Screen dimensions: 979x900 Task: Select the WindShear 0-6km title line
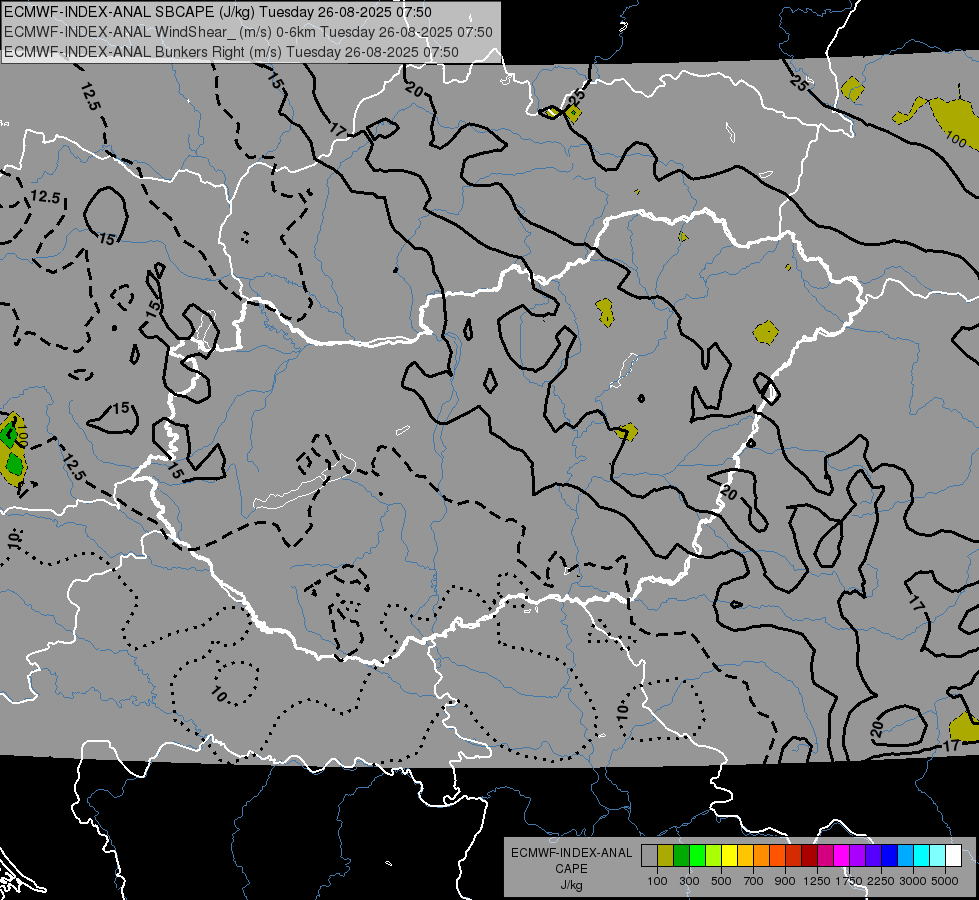pyautogui.click(x=248, y=32)
